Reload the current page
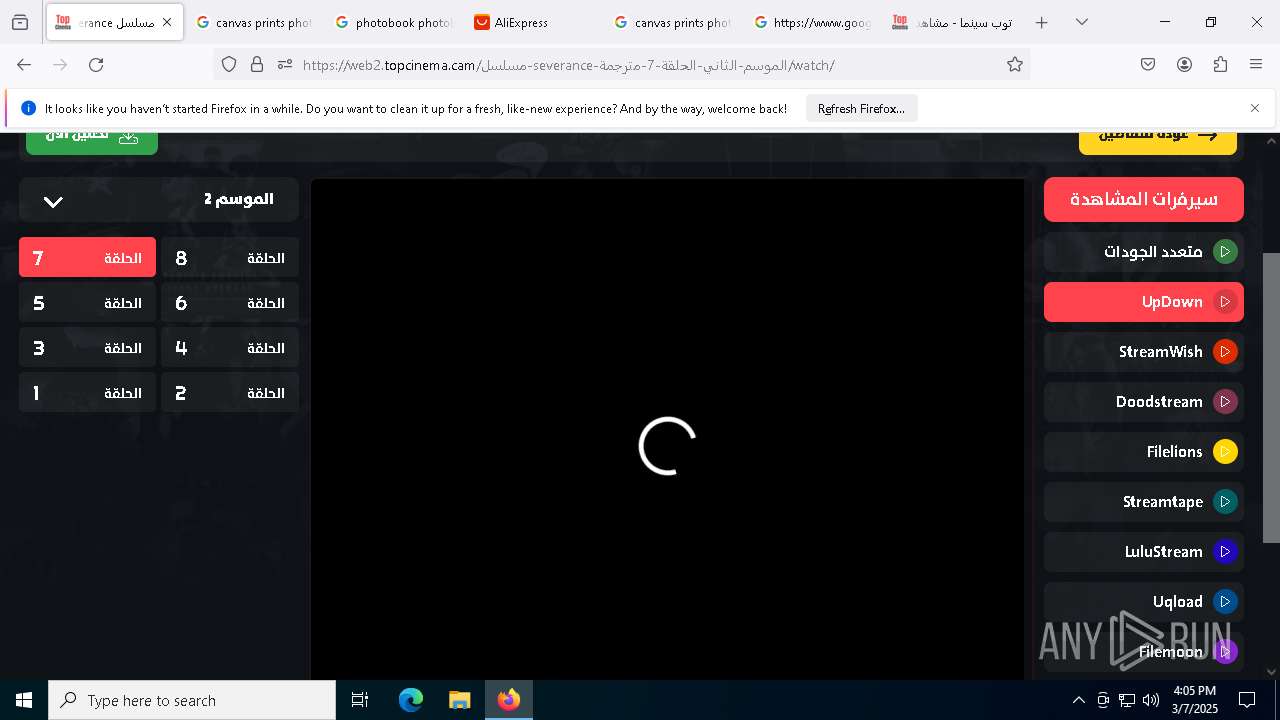The height and width of the screenshot is (720, 1280). coord(96,64)
